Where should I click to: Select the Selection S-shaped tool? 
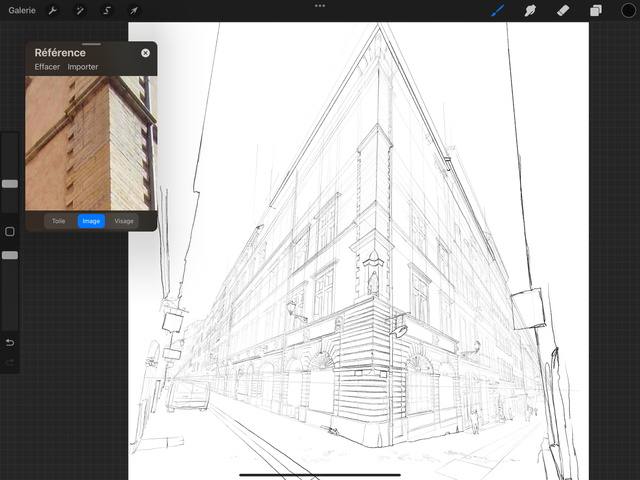(x=107, y=11)
